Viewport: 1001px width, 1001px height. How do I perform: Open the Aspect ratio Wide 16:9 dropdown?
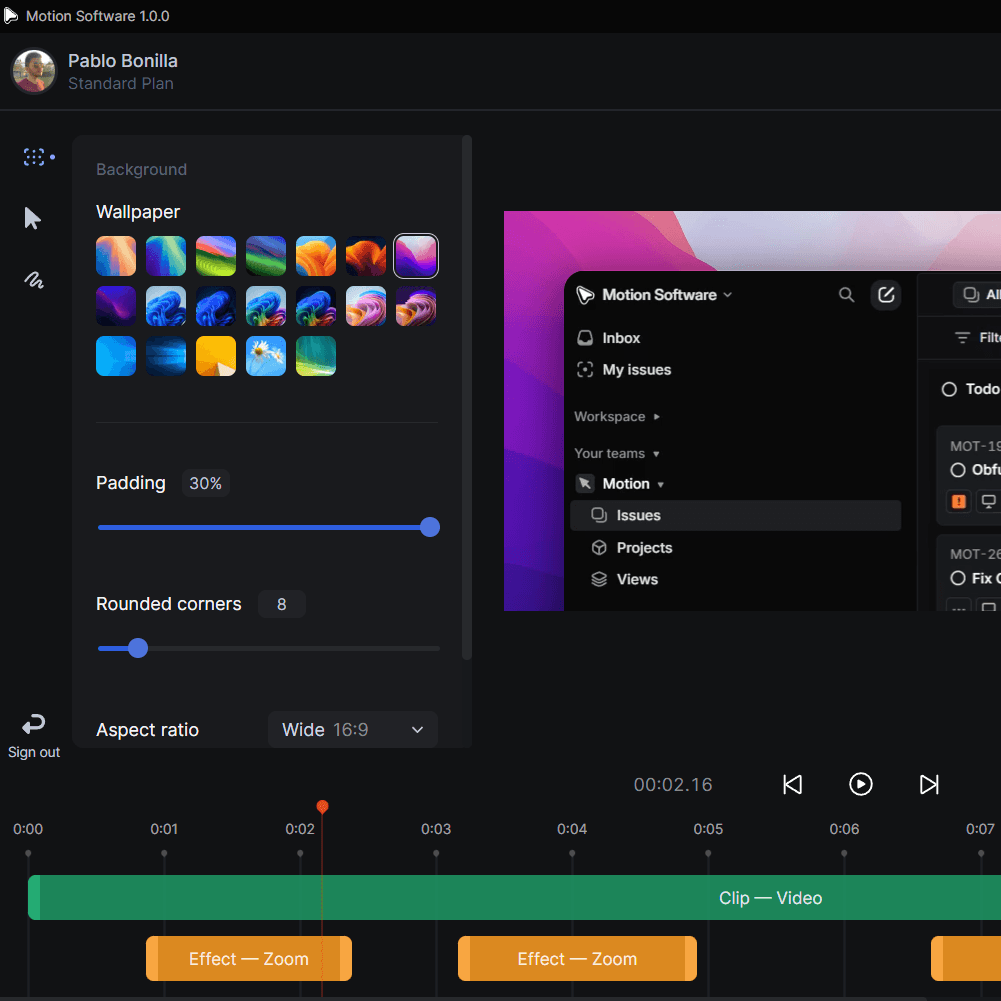(x=353, y=730)
